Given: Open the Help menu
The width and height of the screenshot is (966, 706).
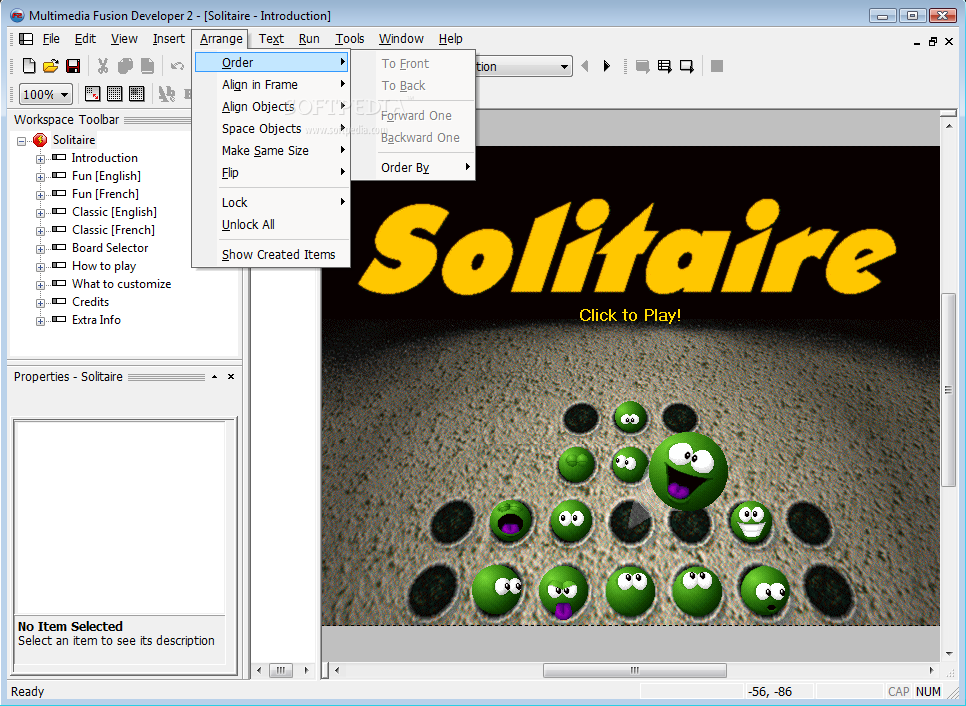Looking at the screenshot, I should coord(450,39).
